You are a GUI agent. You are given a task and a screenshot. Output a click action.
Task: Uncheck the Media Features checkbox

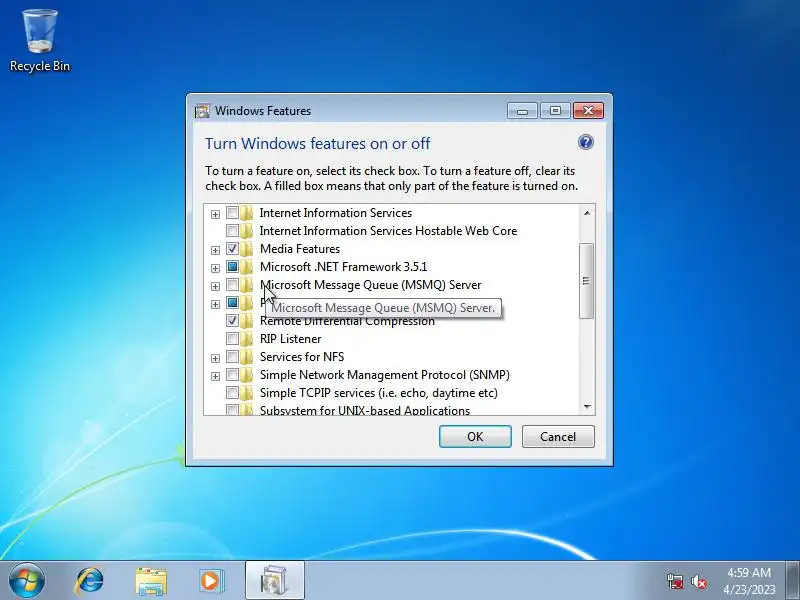tap(232, 248)
